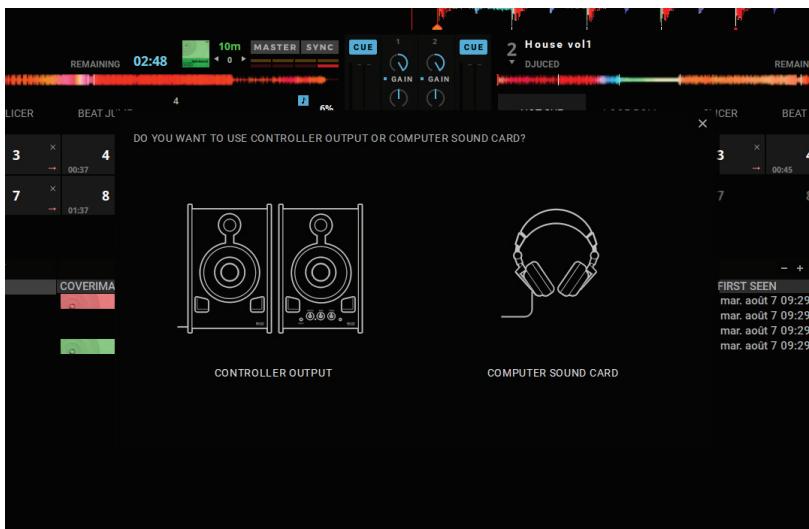This screenshot has width=809, height=529.
Task: Delete left deck hot cue 7 with X
Action: (53, 189)
